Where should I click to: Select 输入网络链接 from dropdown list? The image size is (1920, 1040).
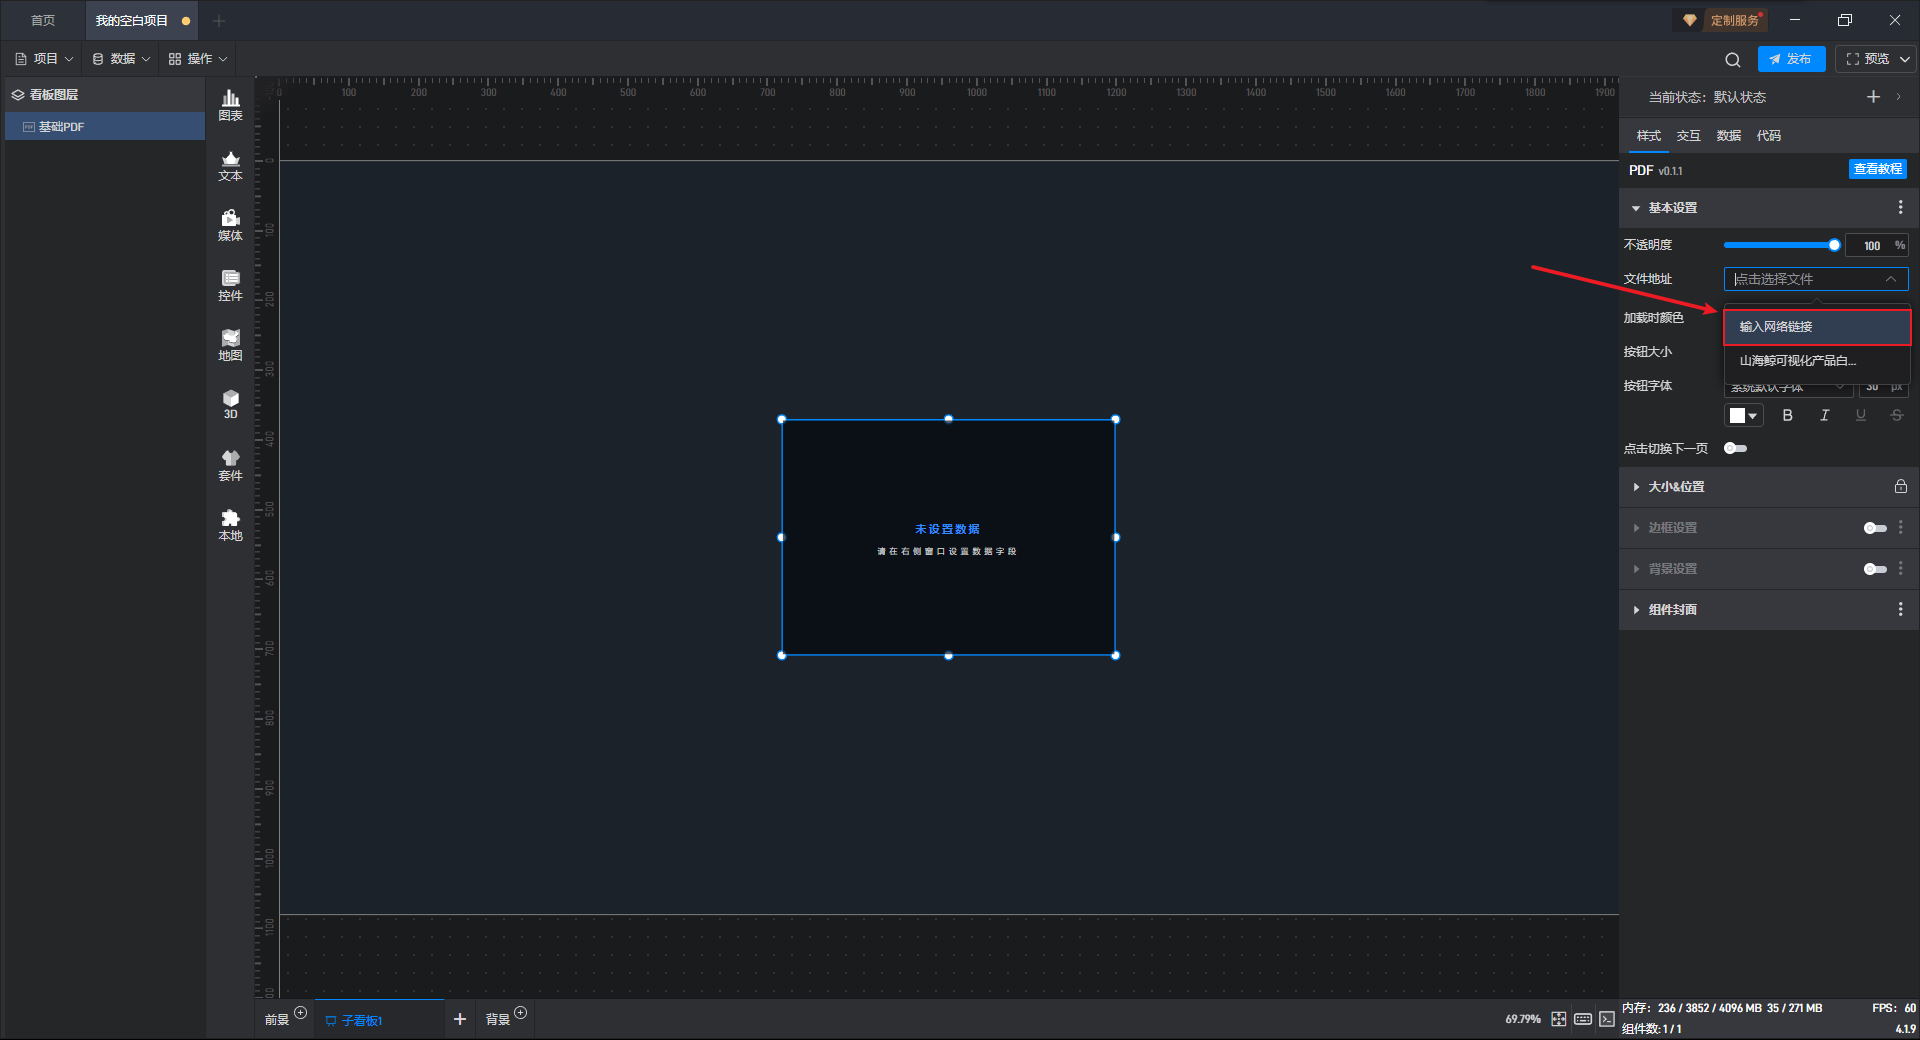coord(1816,327)
